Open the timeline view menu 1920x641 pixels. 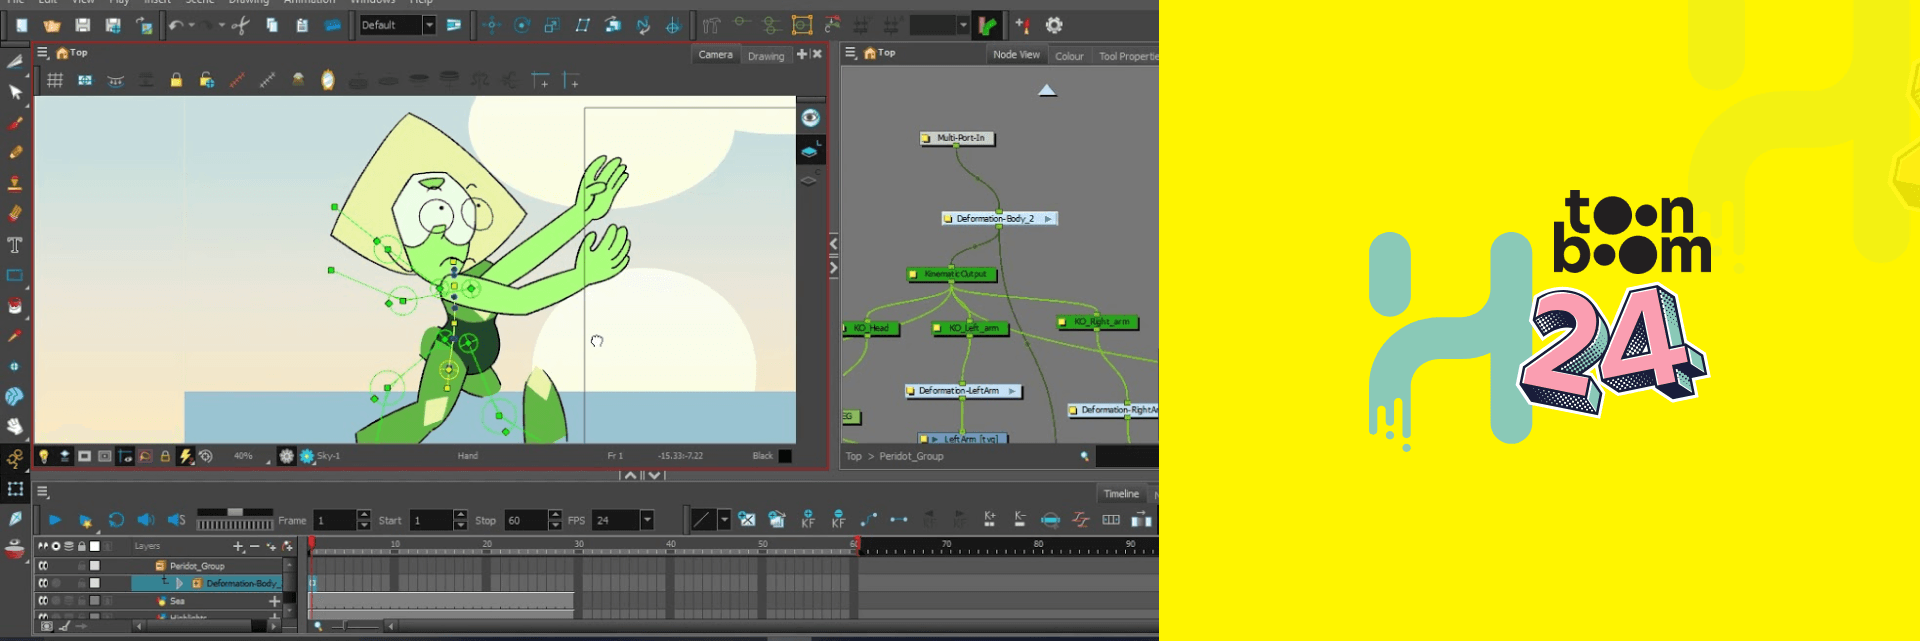(x=43, y=492)
